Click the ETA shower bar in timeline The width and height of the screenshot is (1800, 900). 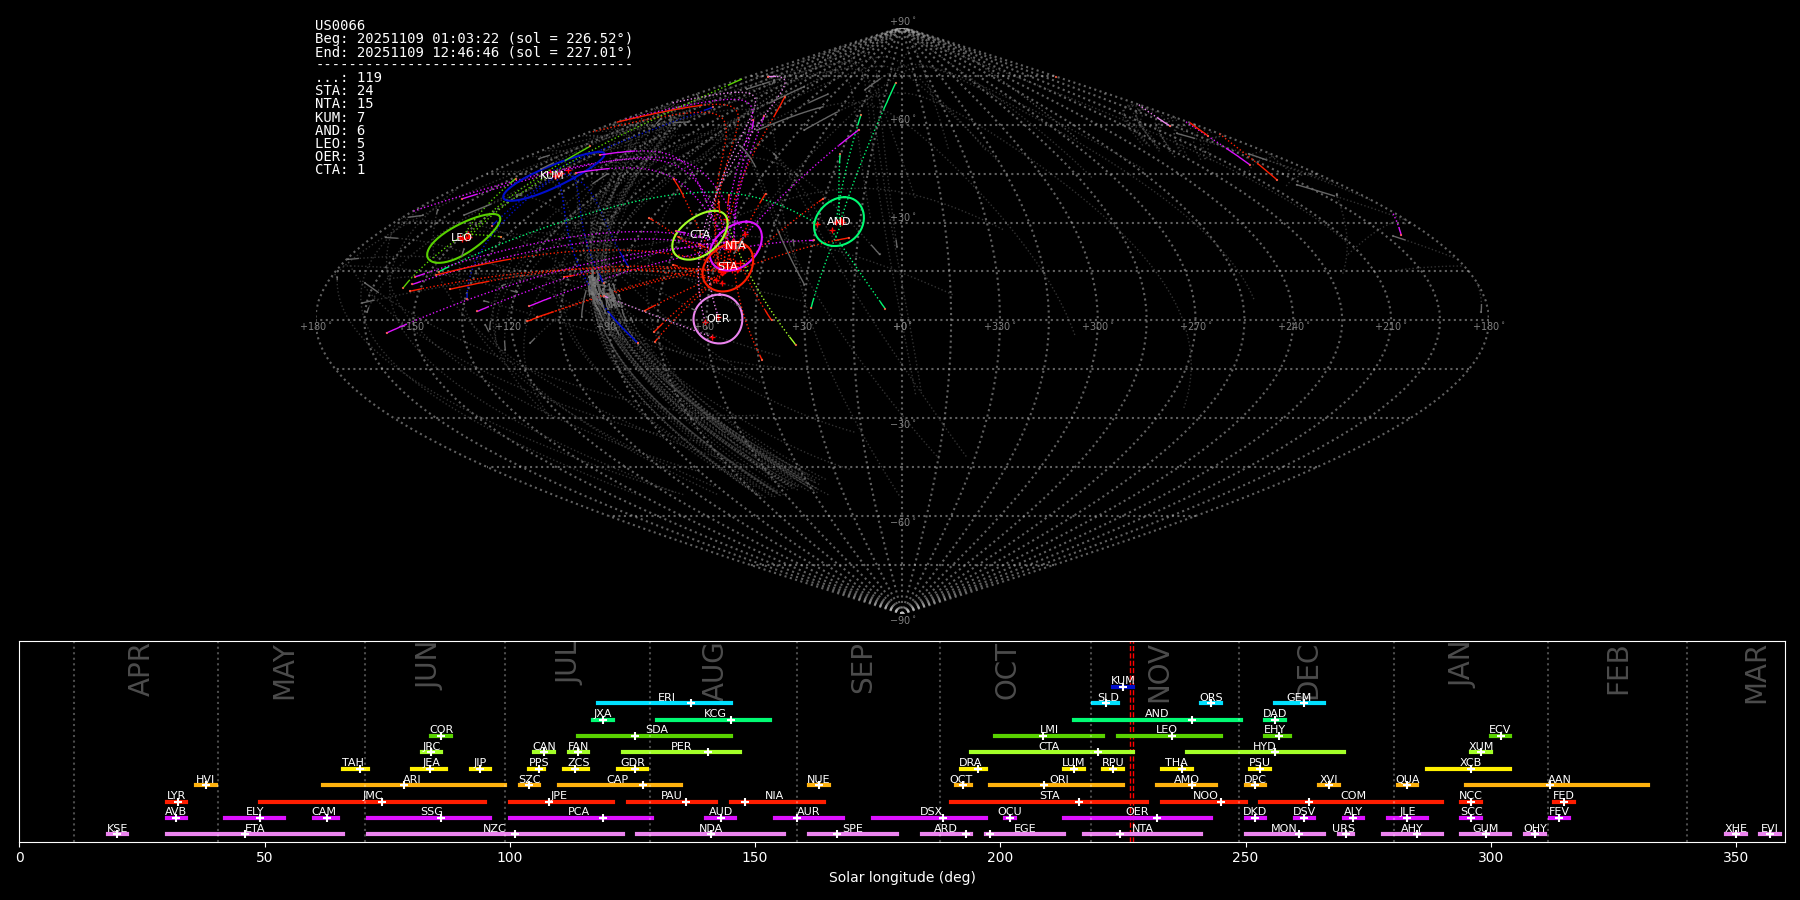click(254, 834)
